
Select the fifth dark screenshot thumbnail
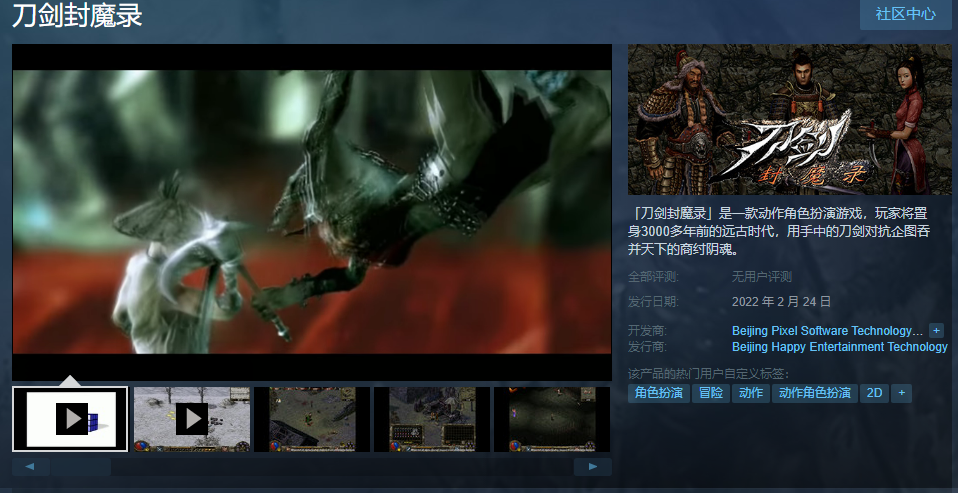[x=552, y=419]
